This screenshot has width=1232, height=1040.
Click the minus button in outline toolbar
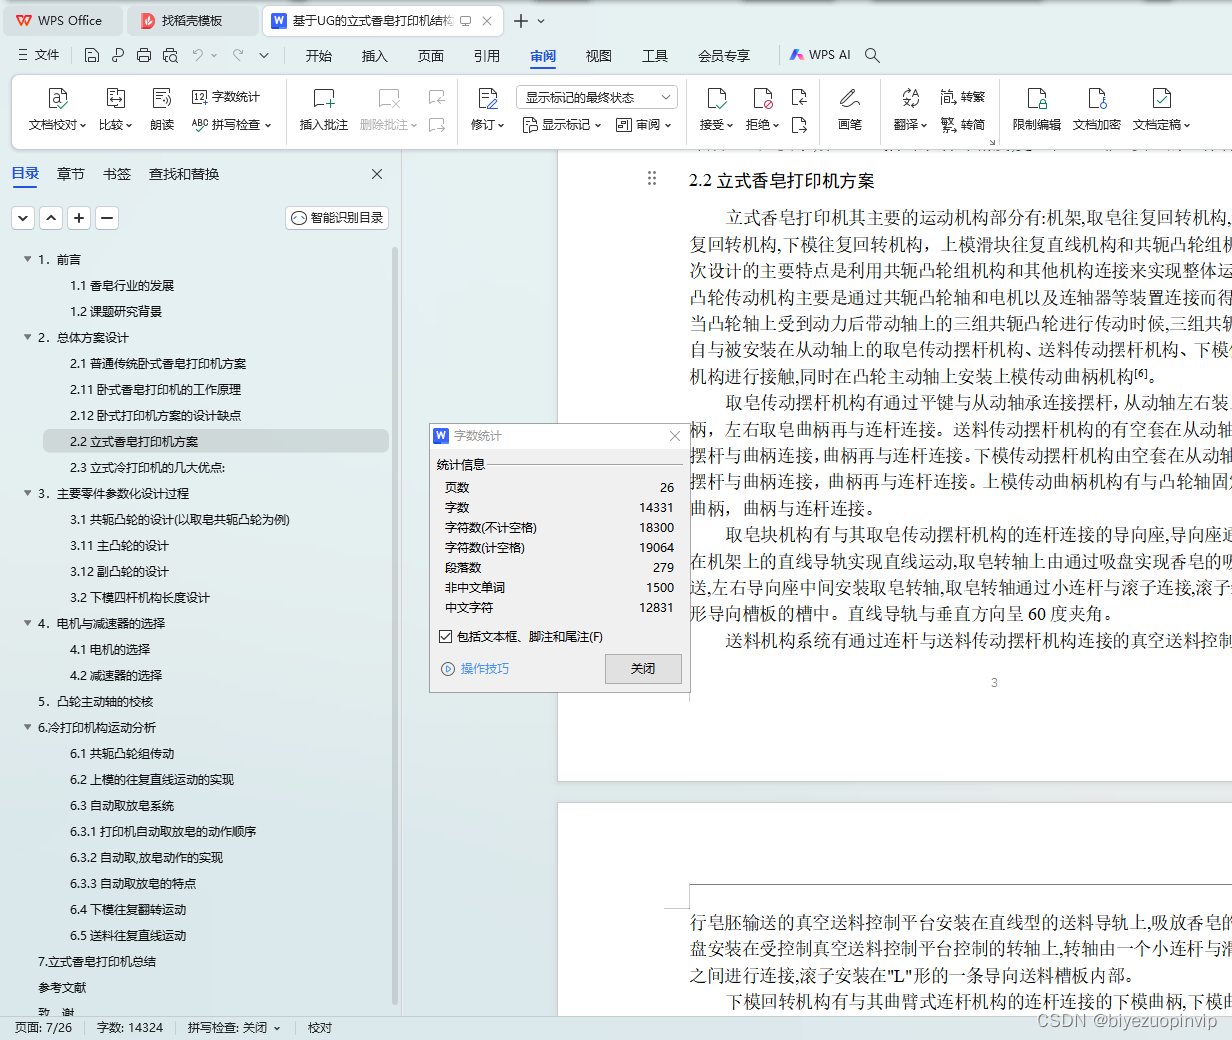click(x=107, y=217)
